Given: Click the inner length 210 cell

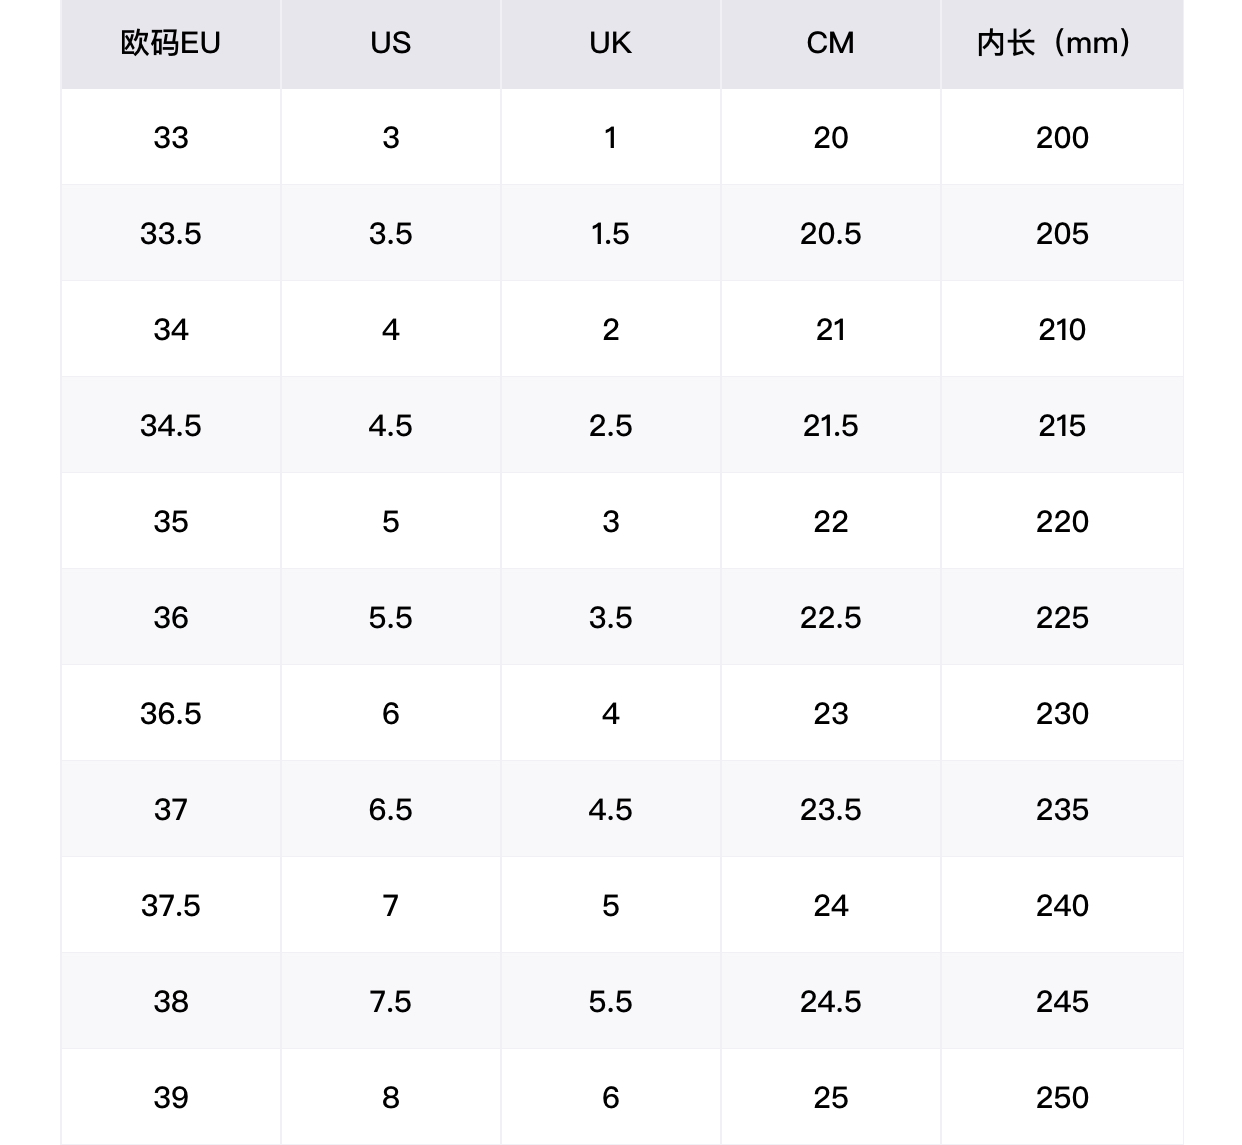Looking at the screenshot, I should (x=1061, y=329).
